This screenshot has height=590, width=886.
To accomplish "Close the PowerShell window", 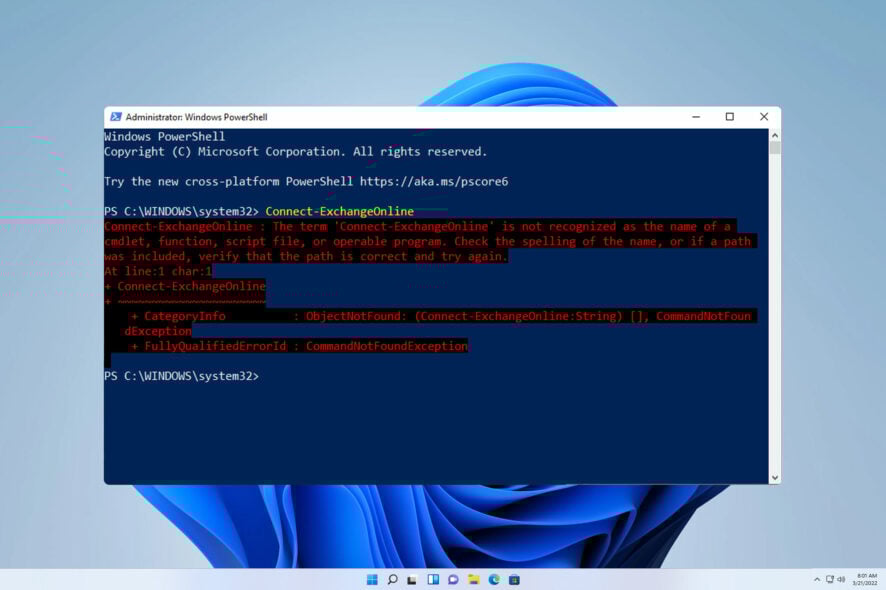I will (764, 116).
